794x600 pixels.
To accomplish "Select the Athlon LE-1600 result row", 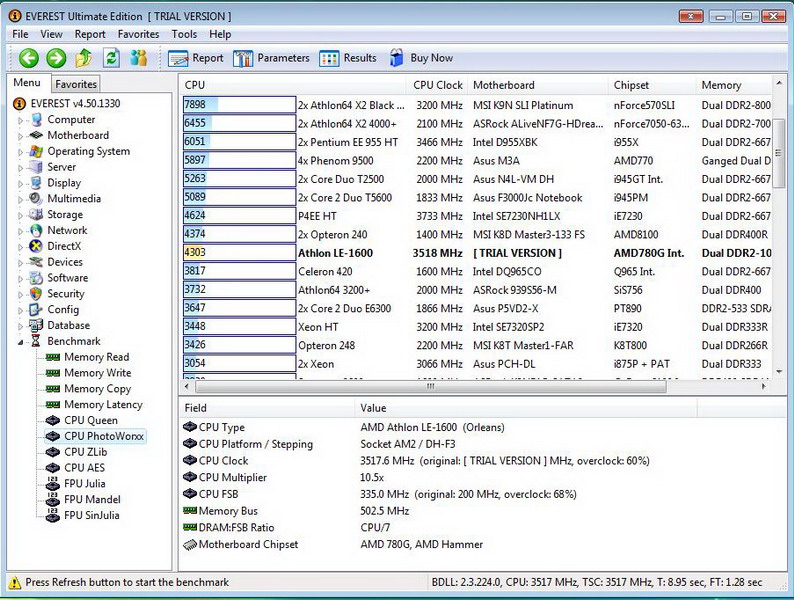I will point(335,253).
